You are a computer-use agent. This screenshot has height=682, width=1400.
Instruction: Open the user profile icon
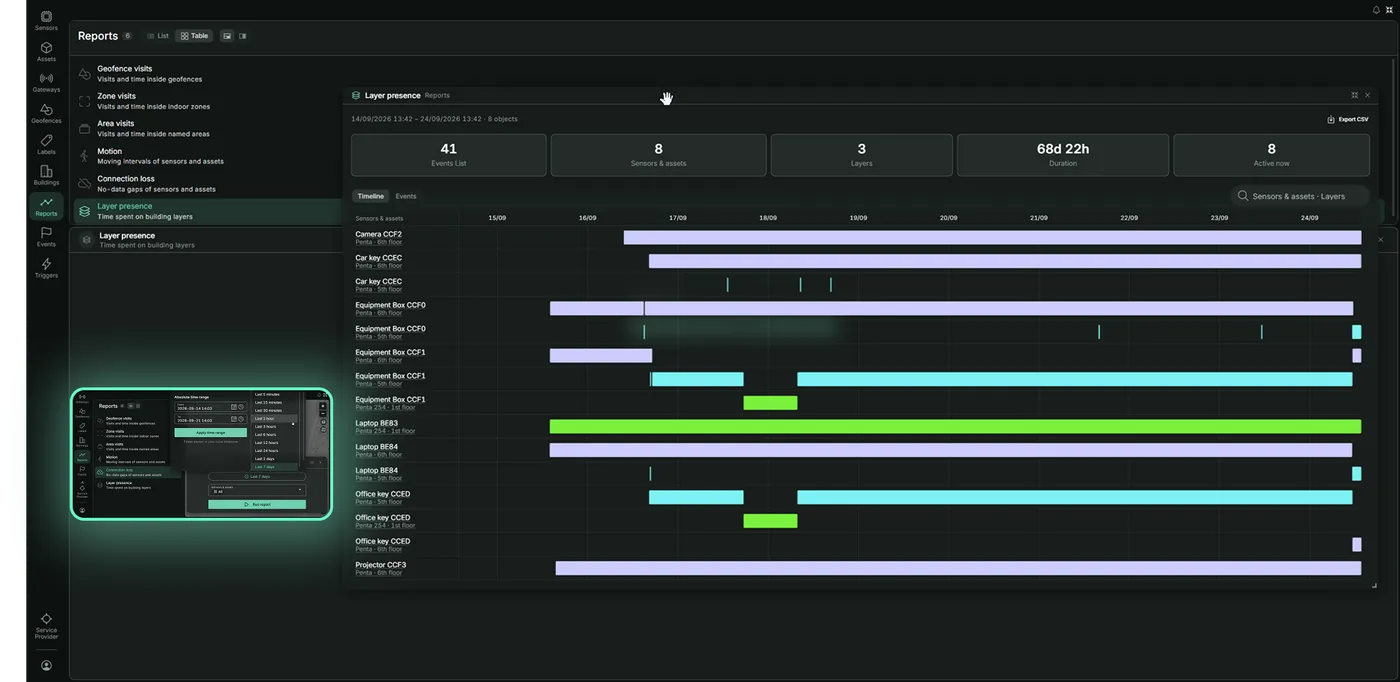pos(46,665)
